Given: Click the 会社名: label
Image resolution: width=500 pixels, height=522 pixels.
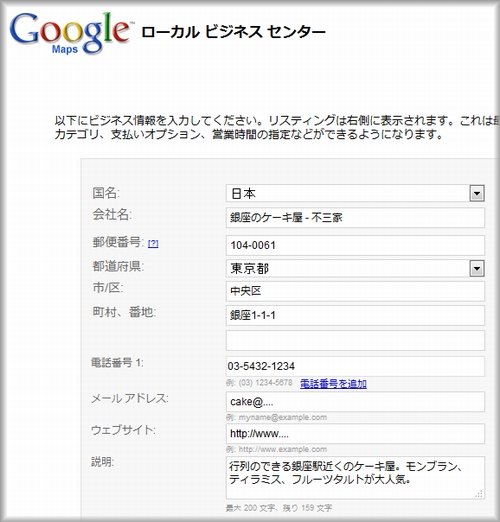Looking at the screenshot, I should click(x=112, y=214).
